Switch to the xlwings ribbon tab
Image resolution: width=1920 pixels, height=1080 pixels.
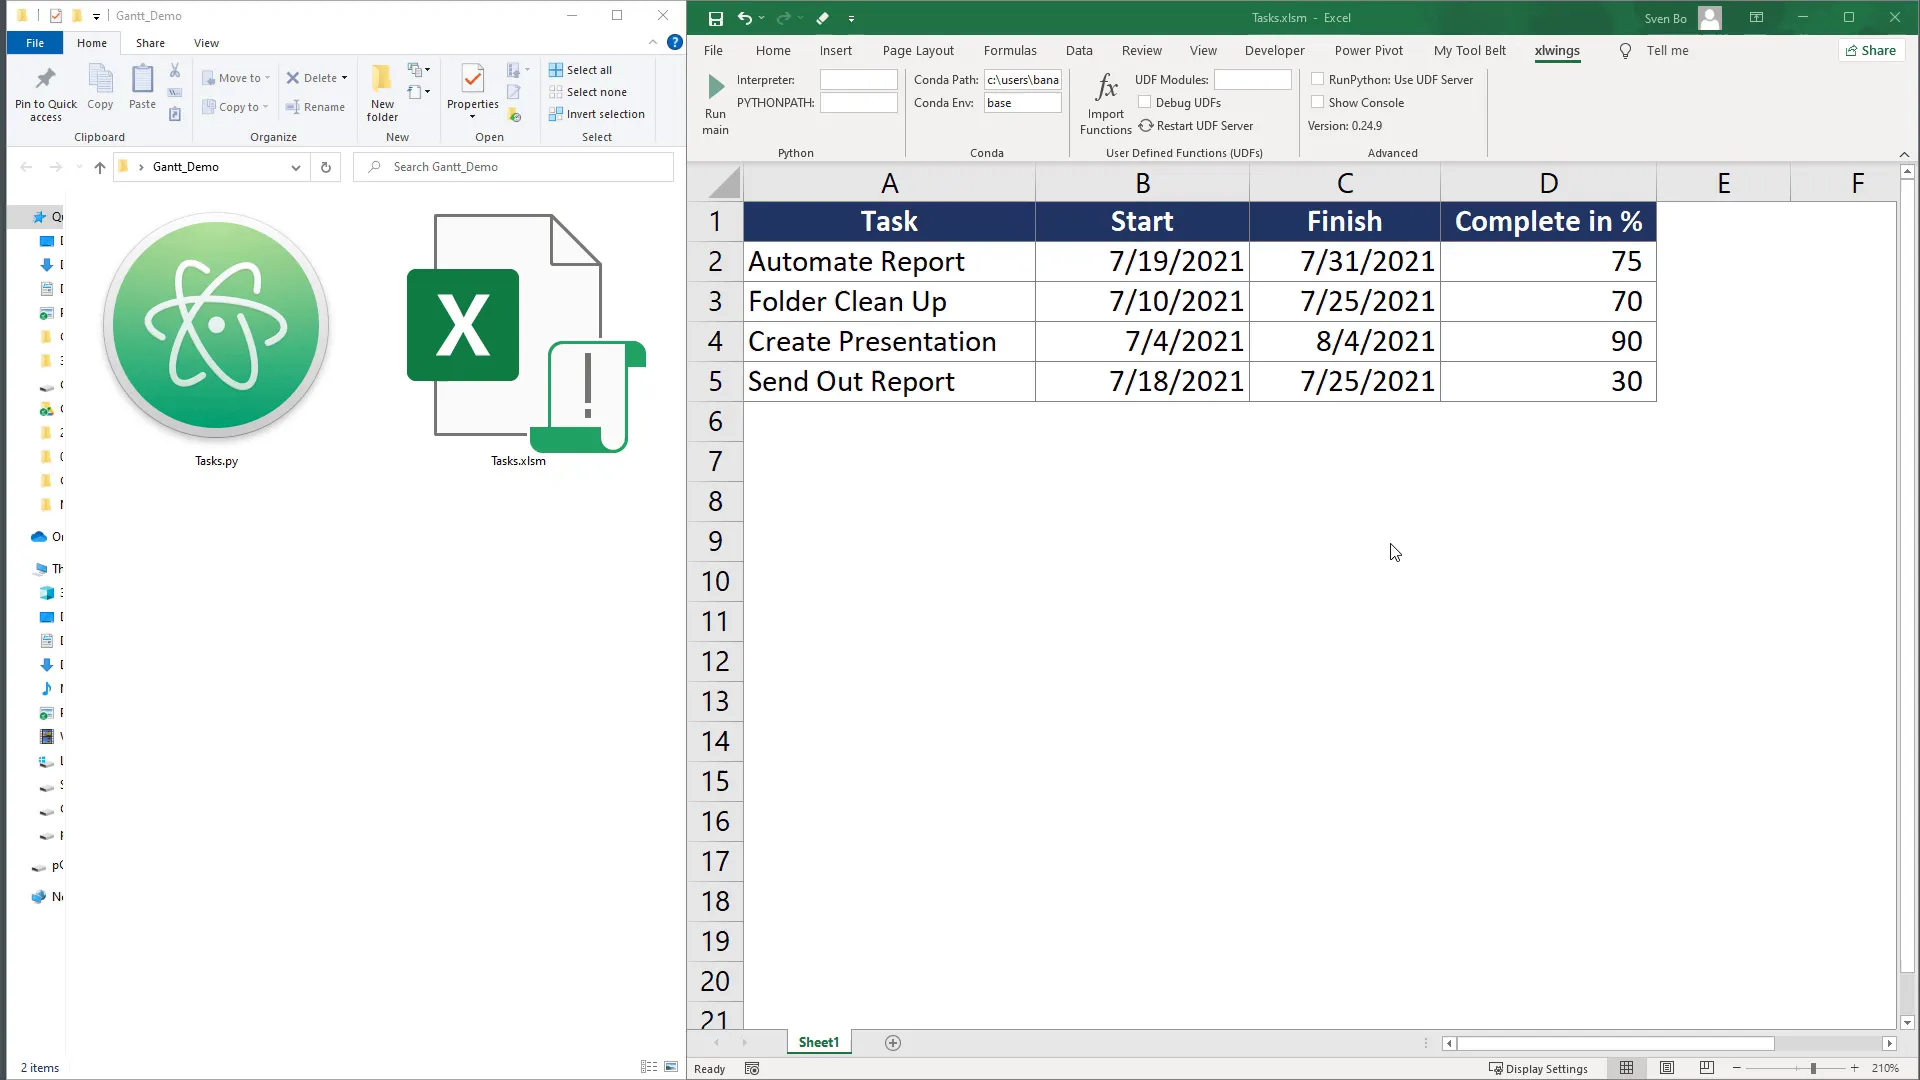1557,51
